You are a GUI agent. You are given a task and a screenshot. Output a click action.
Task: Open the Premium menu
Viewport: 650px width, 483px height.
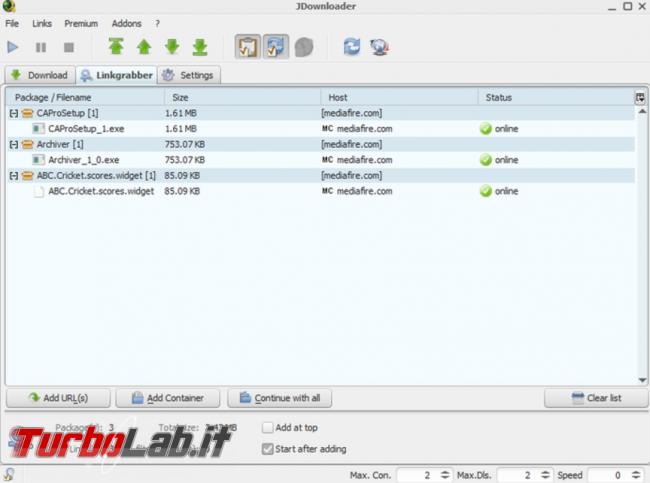click(81, 24)
